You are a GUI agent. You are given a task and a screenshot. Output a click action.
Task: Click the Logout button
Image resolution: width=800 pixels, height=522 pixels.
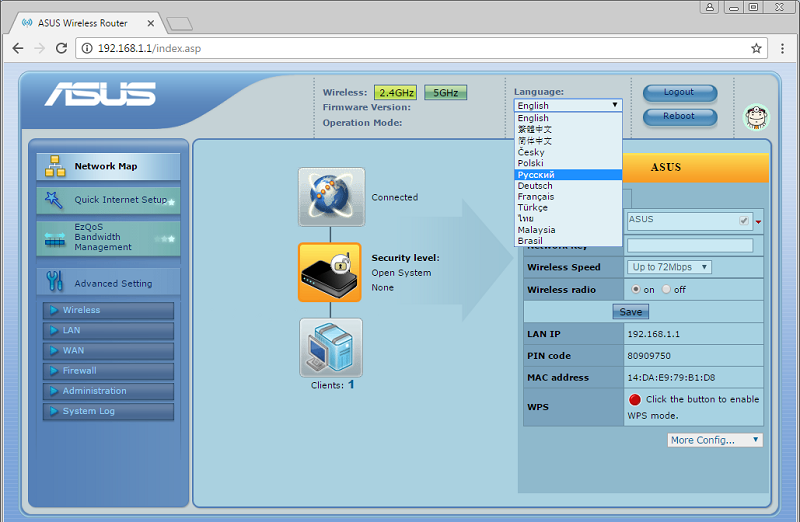(x=680, y=93)
